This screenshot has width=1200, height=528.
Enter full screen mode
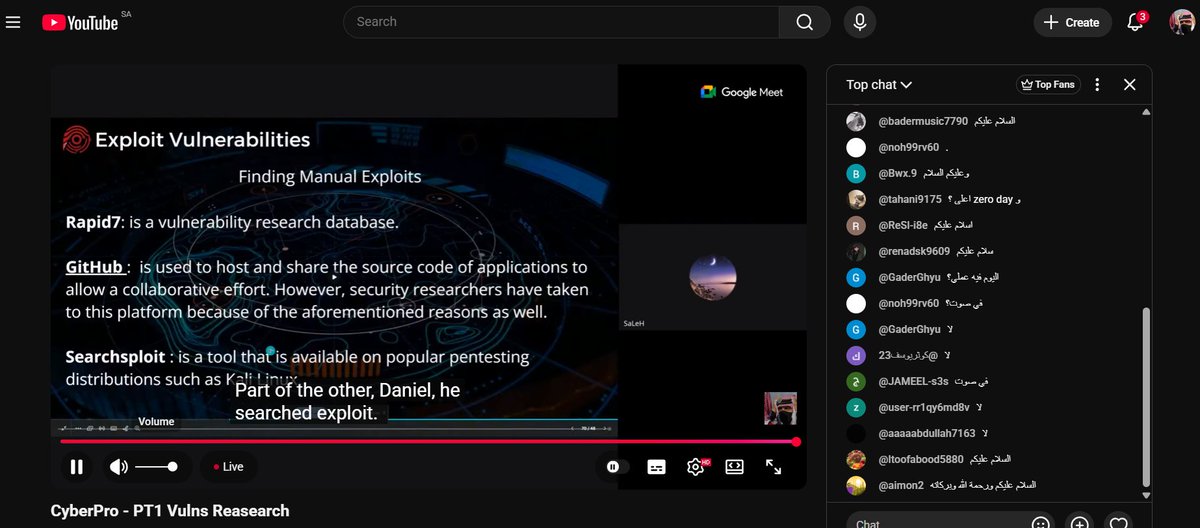tap(773, 466)
